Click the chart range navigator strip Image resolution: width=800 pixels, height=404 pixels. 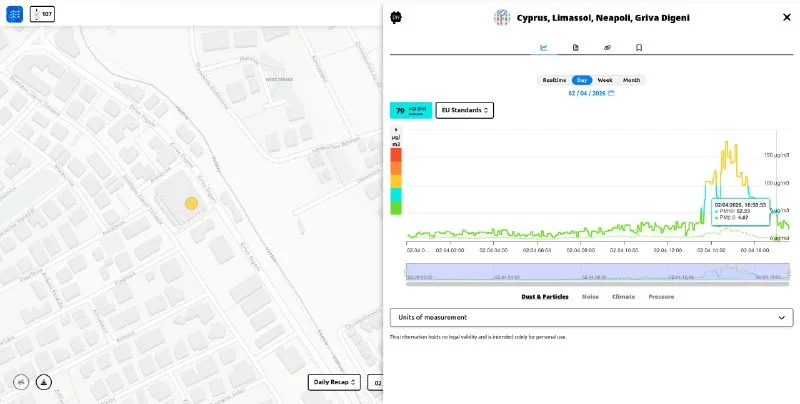597,272
